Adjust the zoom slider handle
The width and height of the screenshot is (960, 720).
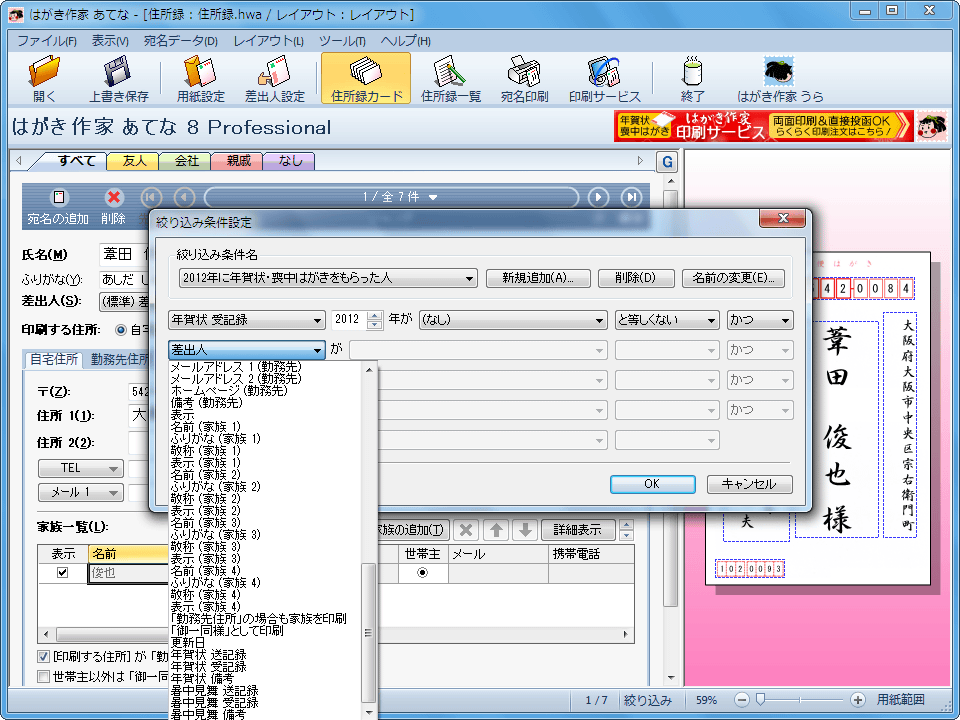pyautogui.click(x=761, y=699)
